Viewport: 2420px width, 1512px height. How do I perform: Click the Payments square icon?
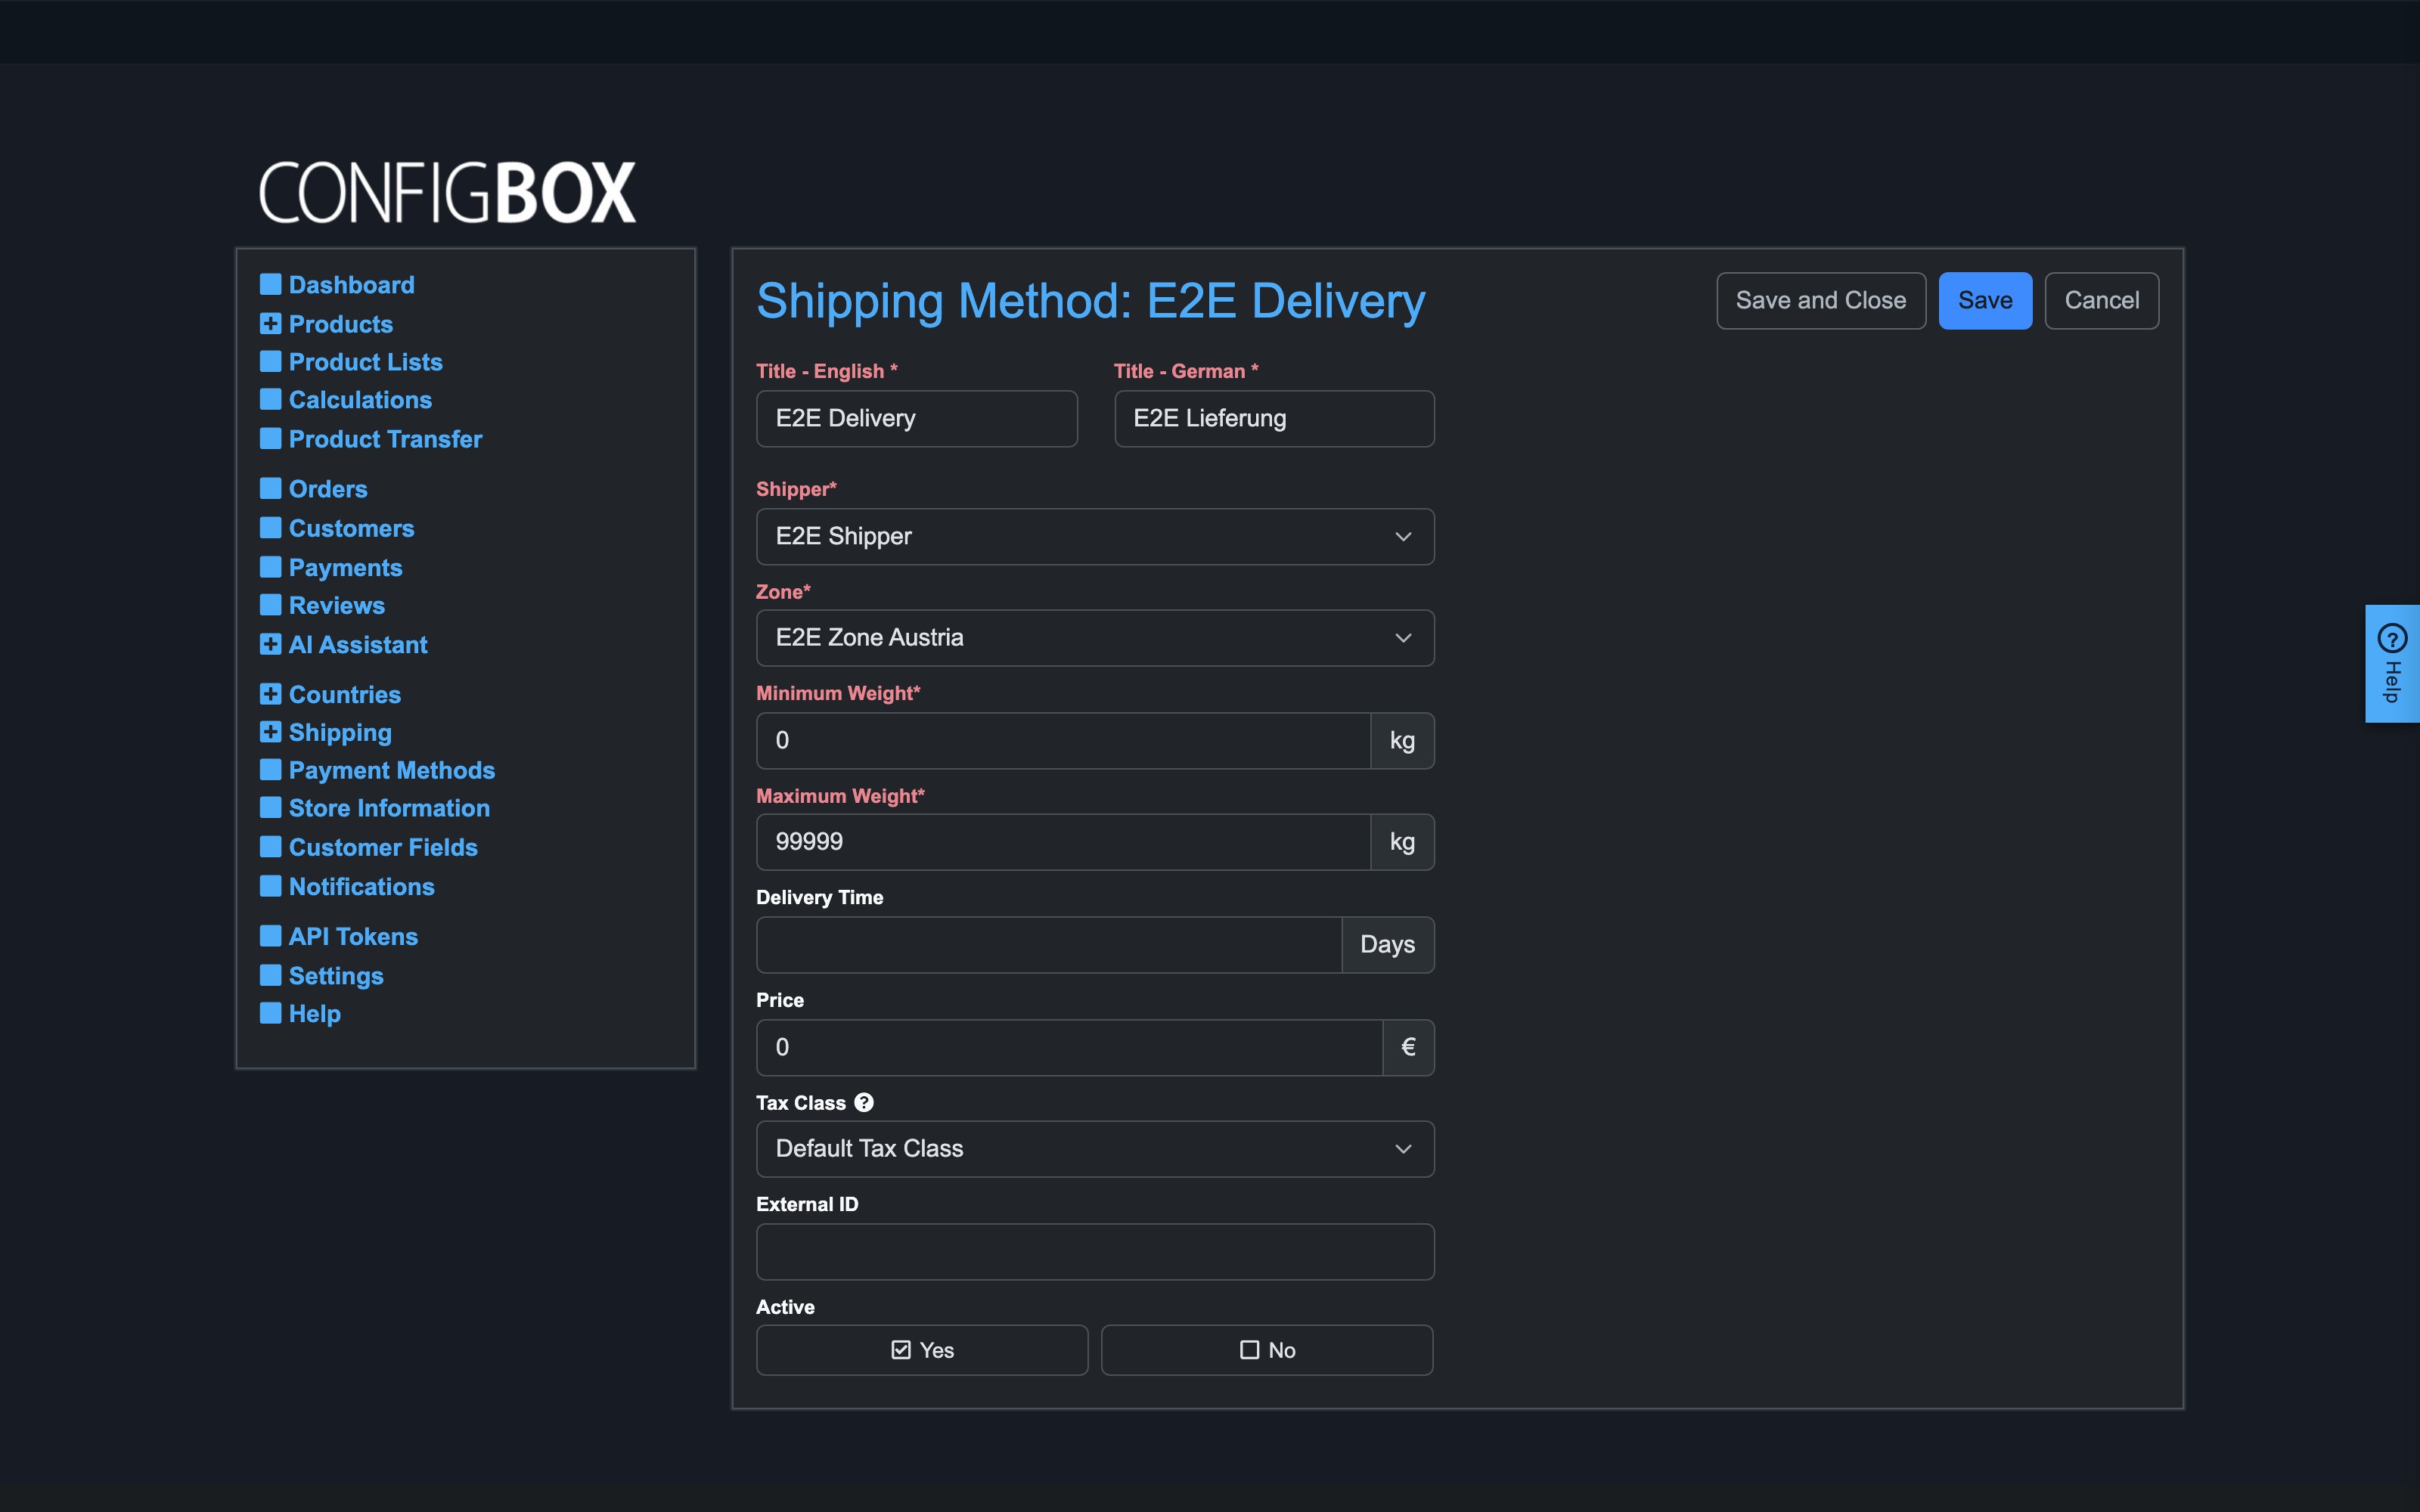coord(270,567)
